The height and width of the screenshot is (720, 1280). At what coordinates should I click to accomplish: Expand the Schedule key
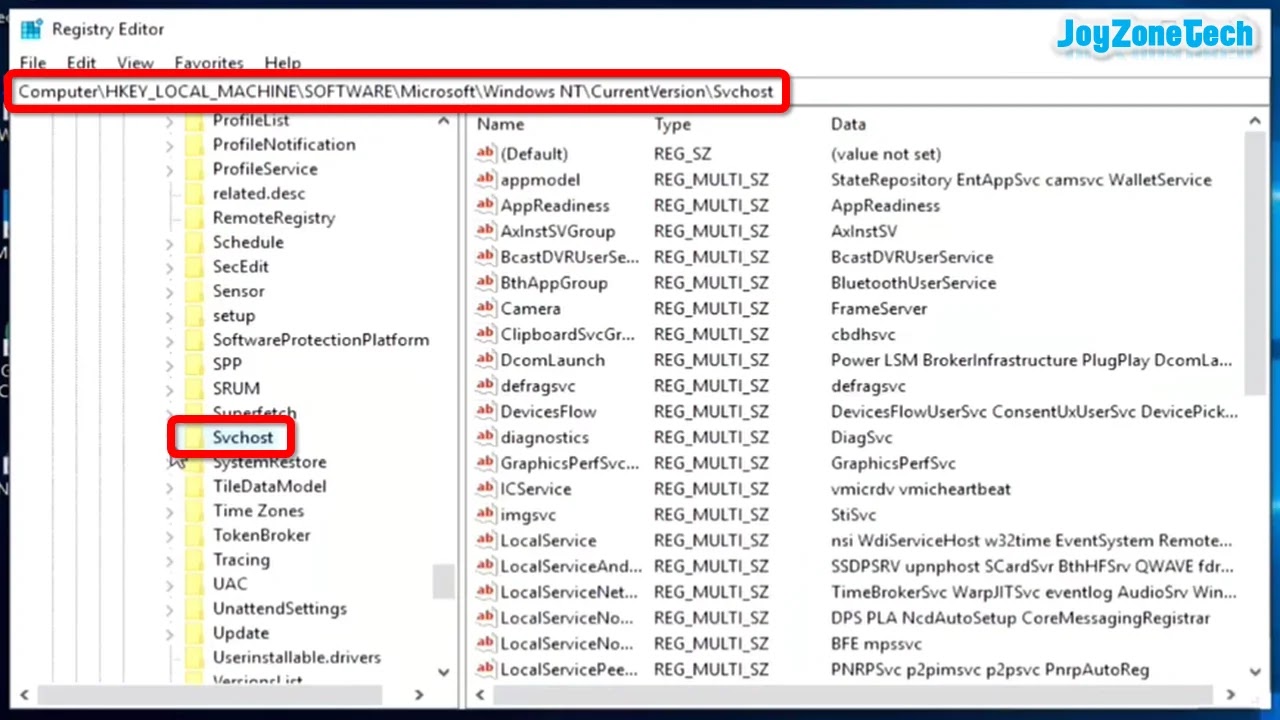(169, 243)
